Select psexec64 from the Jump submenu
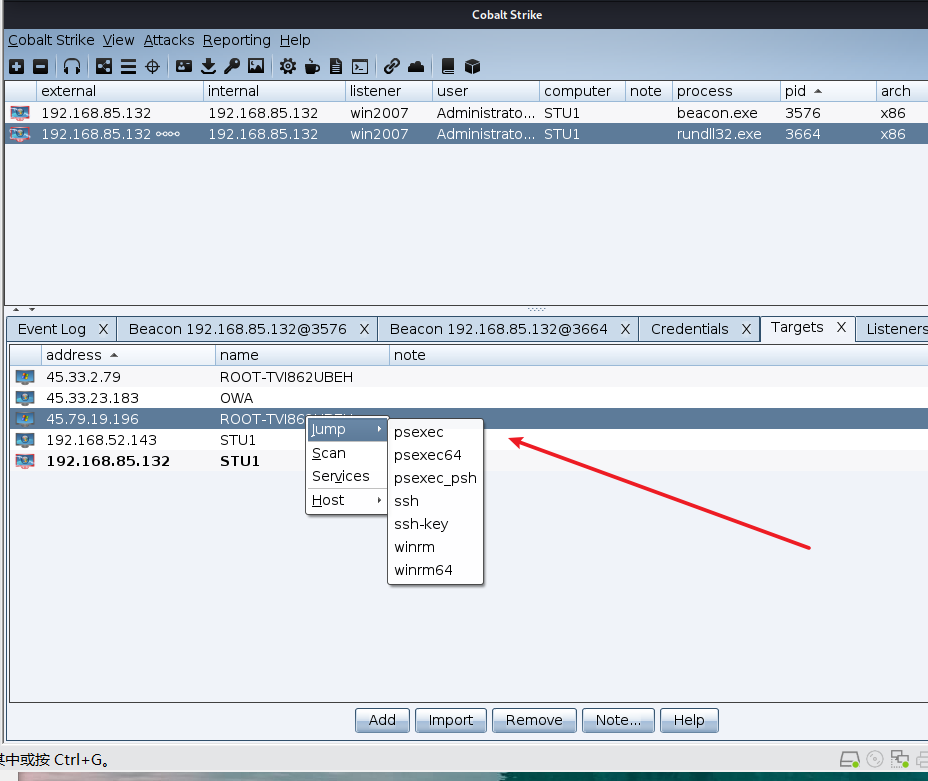This screenshot has width=928, height=781. [x=436, y=455]
